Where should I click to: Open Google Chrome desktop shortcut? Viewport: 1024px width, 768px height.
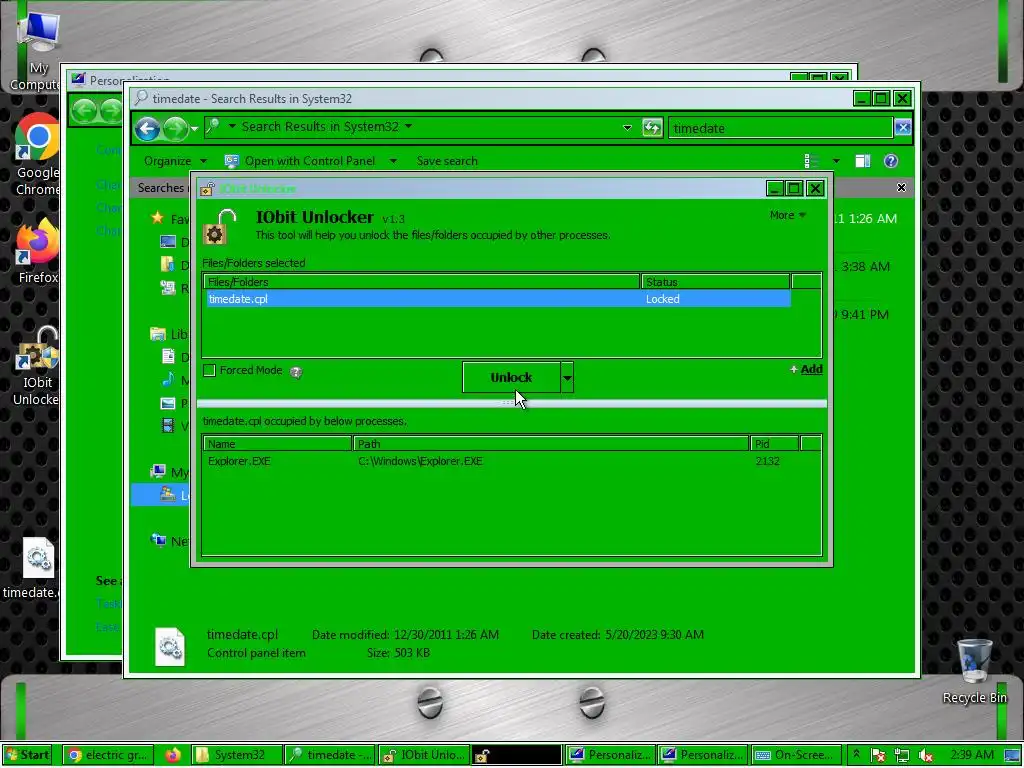[37, 154]
